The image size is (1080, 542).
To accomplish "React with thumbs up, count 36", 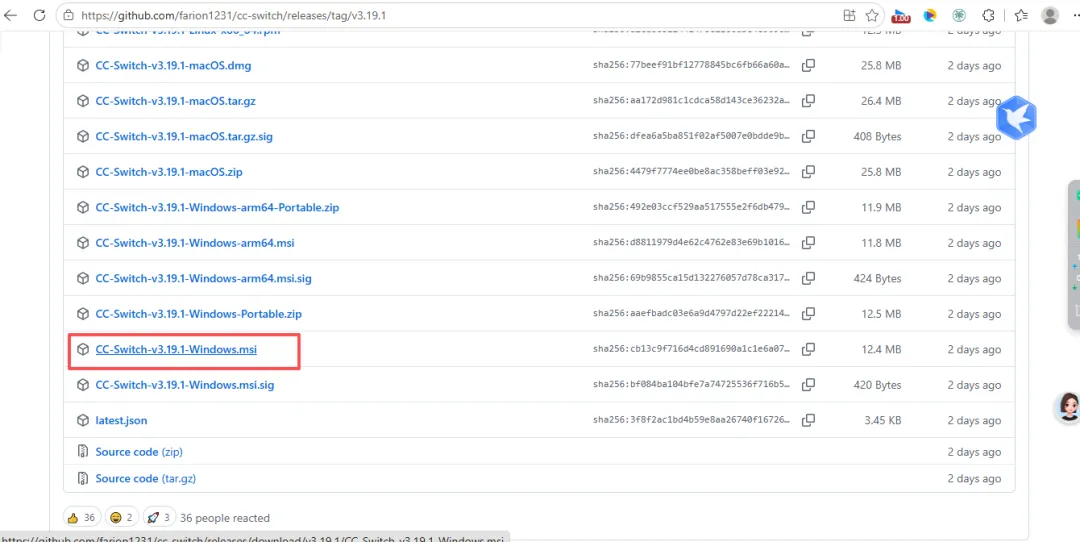I will point(82,517).
